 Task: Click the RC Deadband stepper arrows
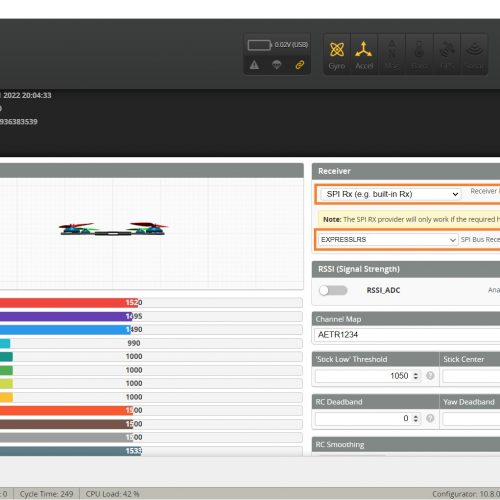pos(416,419)
